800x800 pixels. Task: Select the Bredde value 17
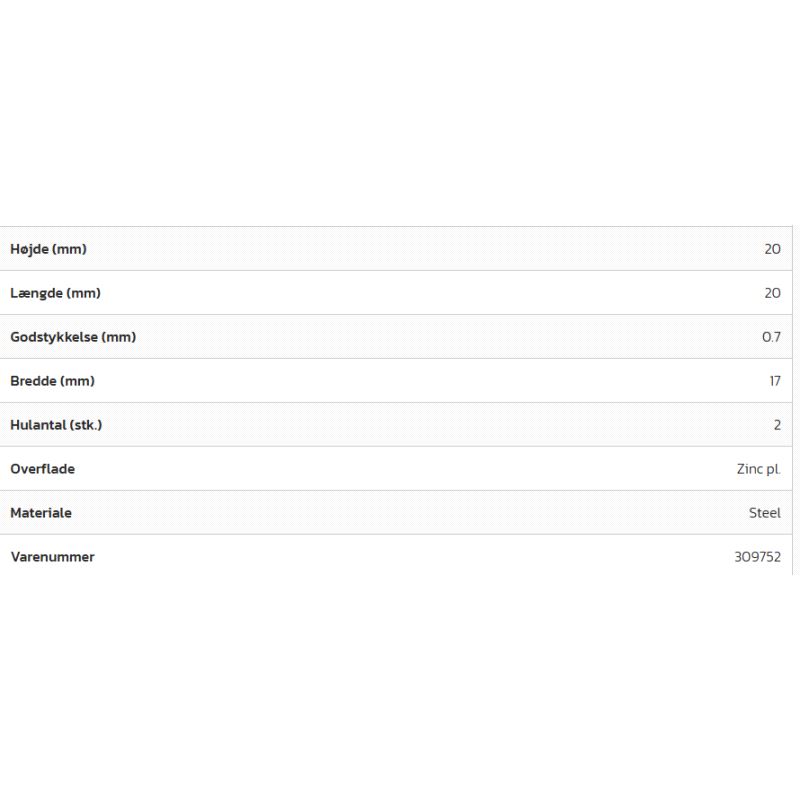tap(774, 381)
